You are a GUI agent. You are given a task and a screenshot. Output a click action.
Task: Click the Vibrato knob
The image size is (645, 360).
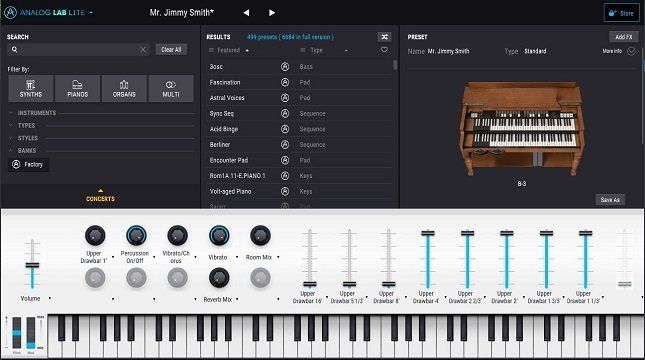point(219,235)
